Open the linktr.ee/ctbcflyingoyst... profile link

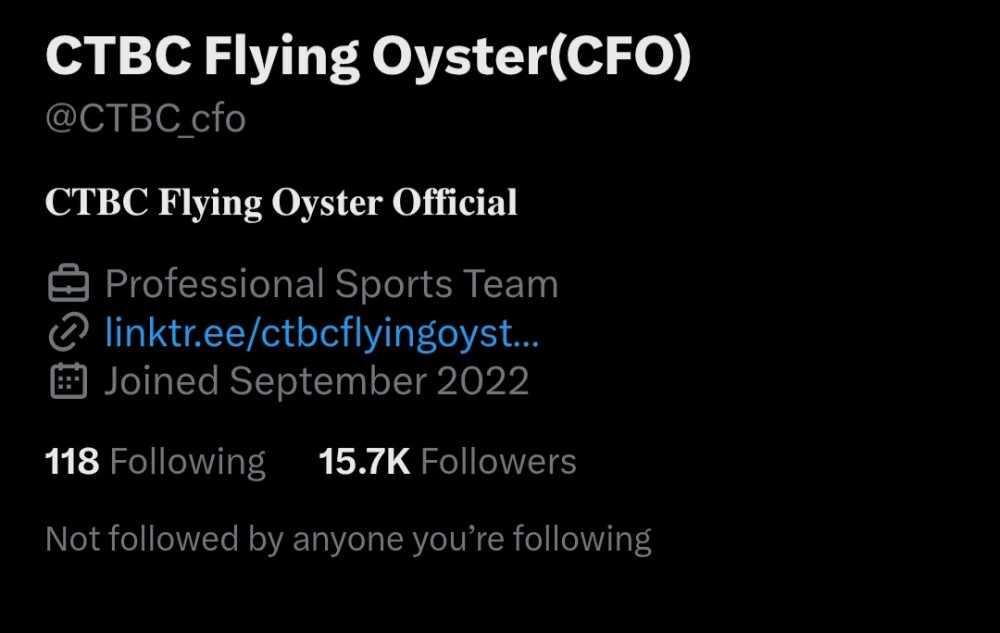pyautogui.click(x=322, y=333)
